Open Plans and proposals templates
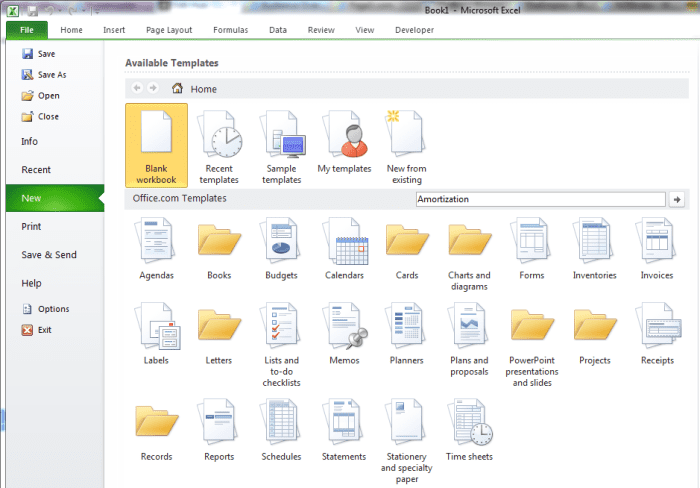 click(x=469, y=339)
